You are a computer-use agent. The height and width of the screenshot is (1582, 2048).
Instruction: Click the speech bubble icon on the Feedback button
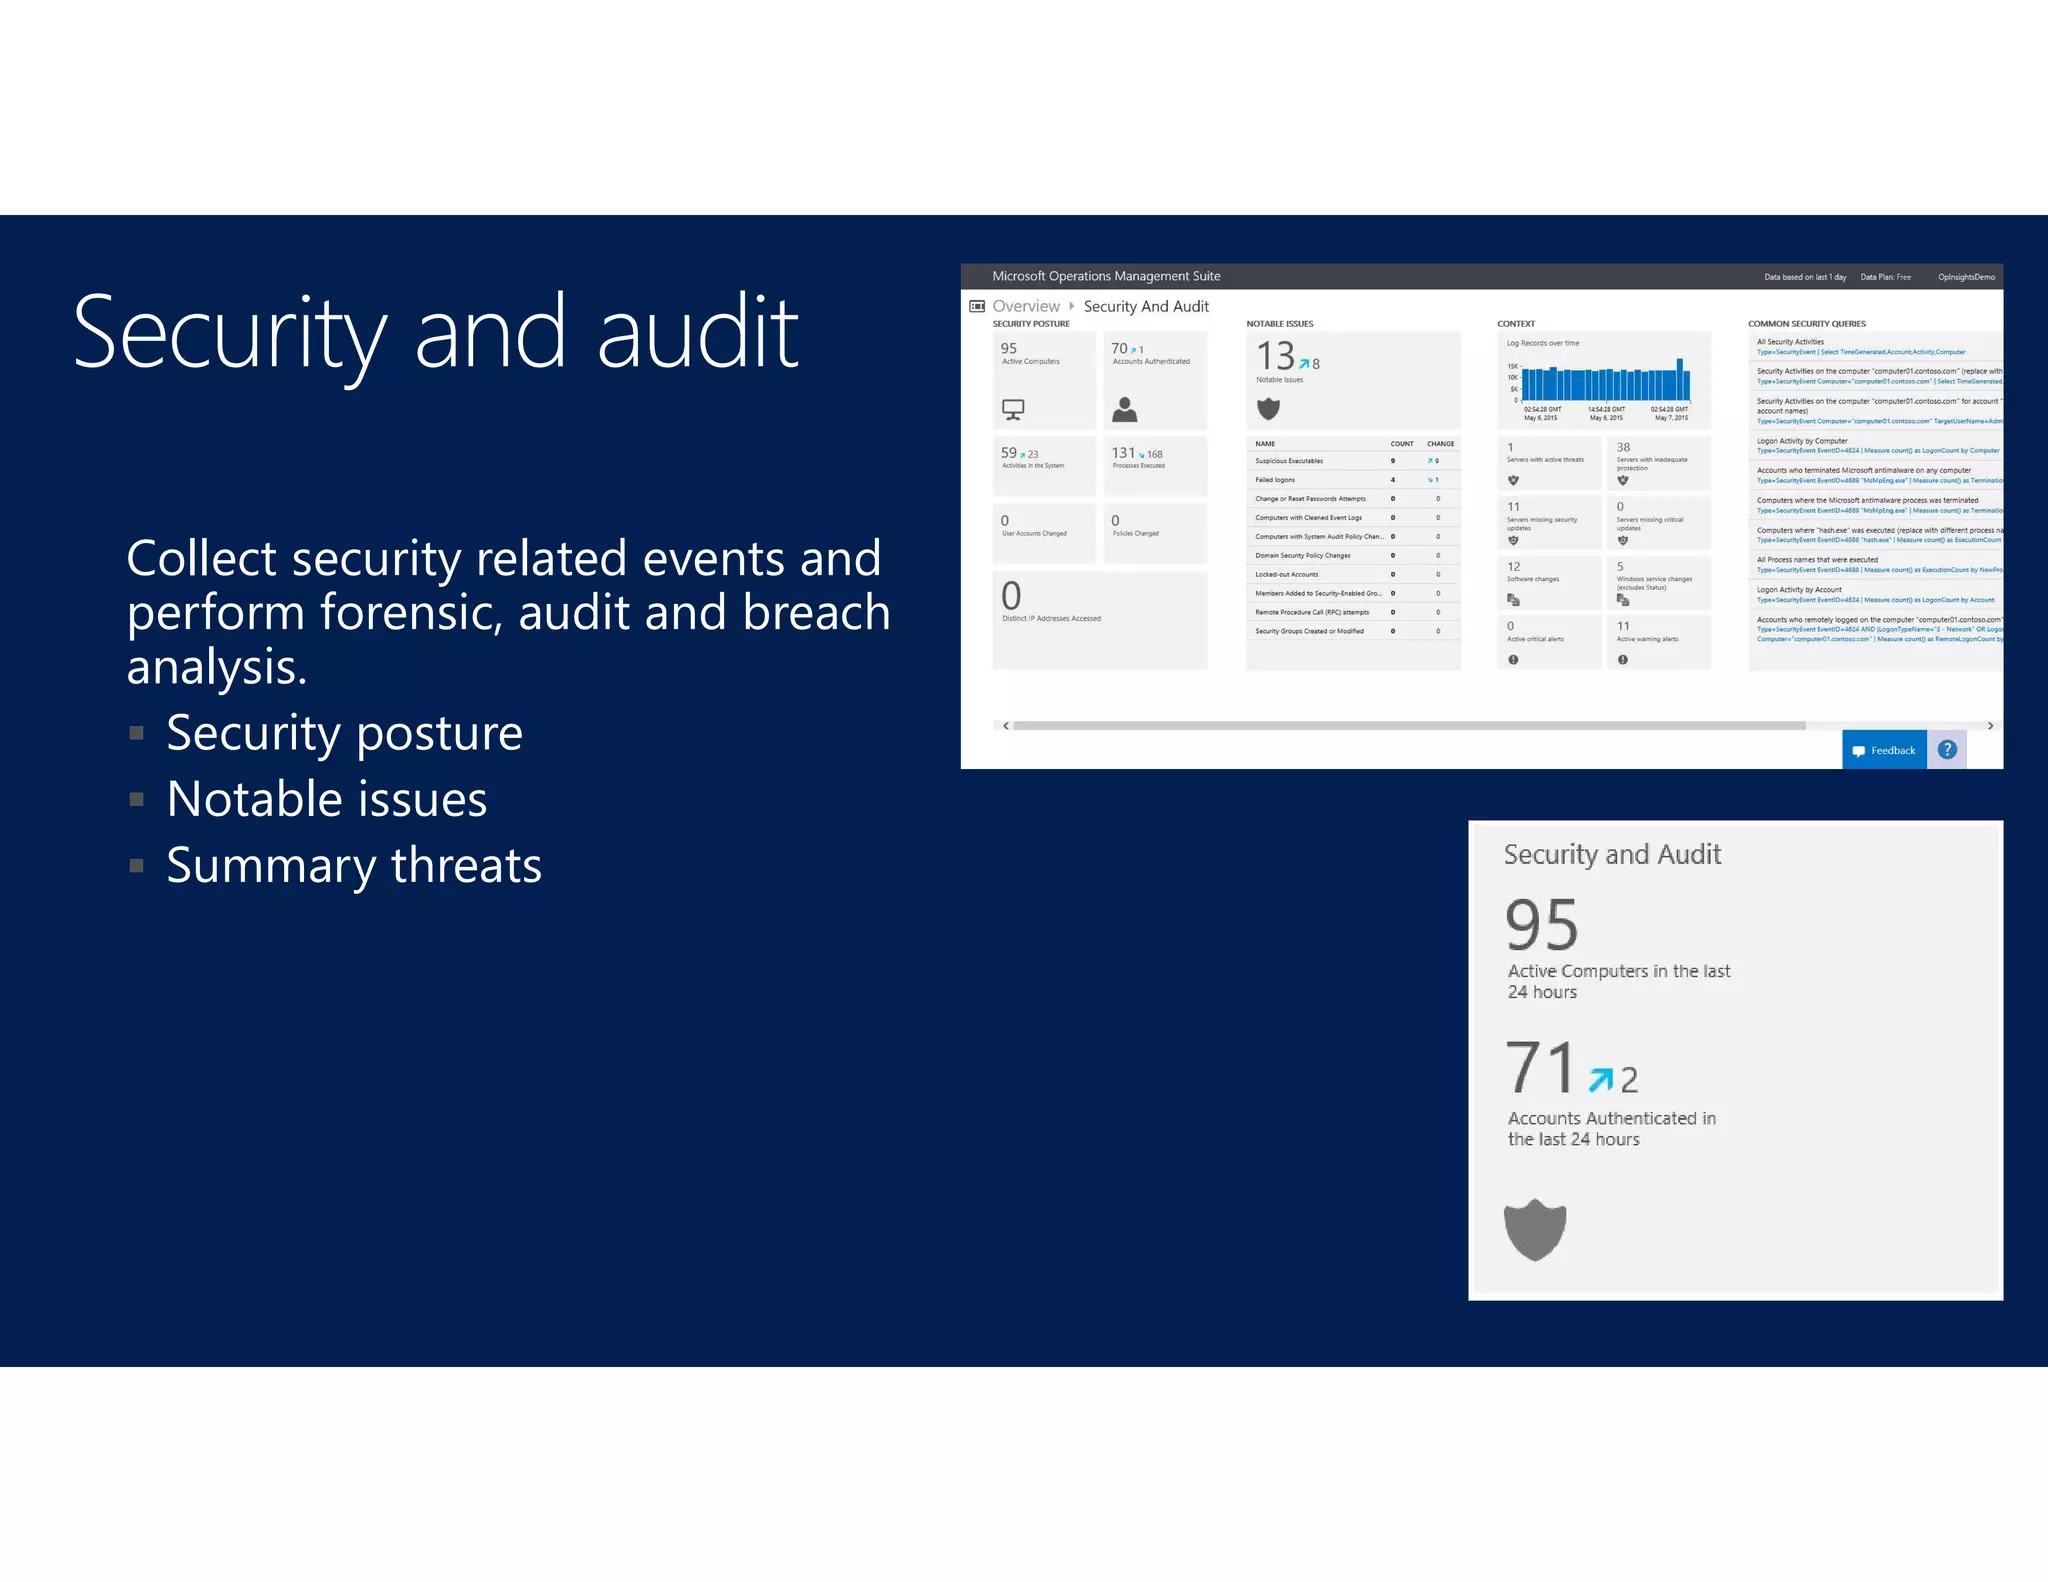pos(1858,751)
